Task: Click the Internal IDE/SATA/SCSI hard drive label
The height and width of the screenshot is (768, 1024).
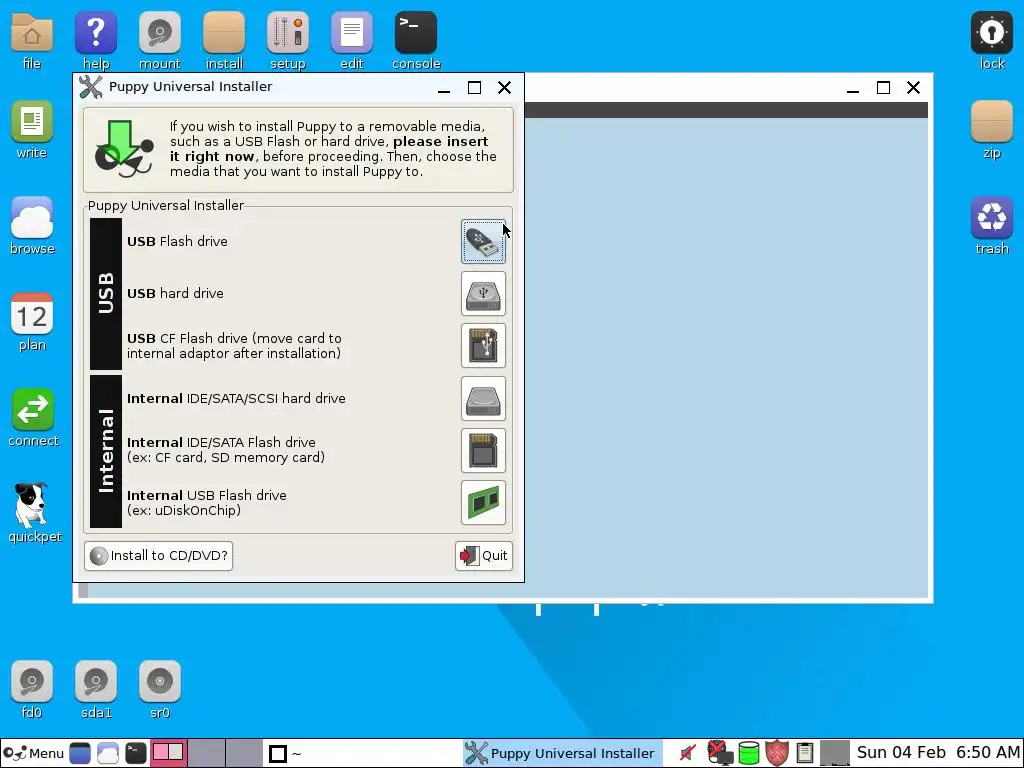Action: [236, 398]
